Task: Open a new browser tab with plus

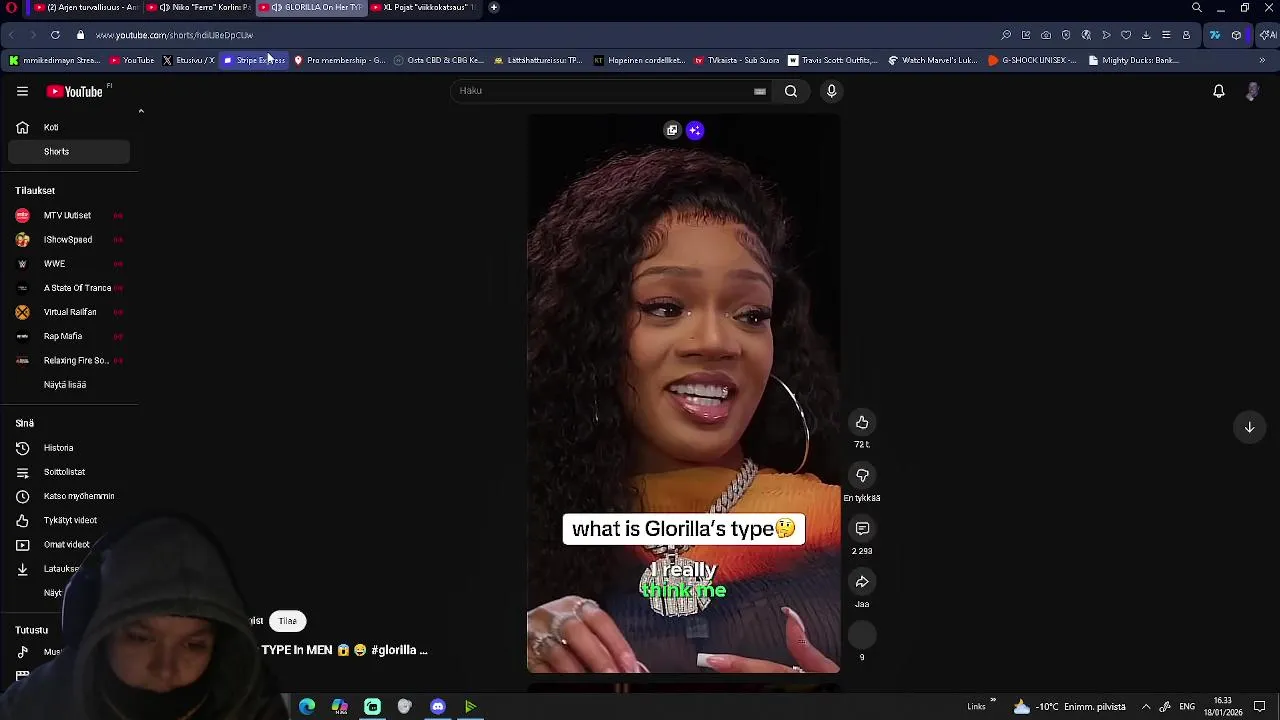Action: pyautogui.click(x=494, y=7)
